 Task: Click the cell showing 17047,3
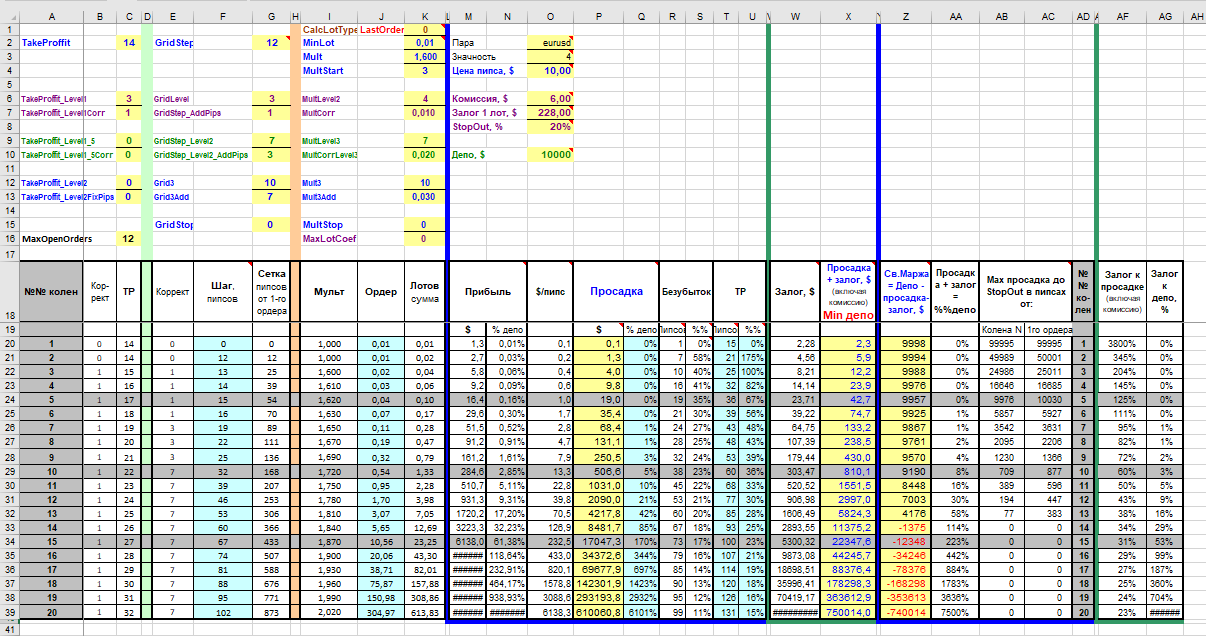coord(598,541)
